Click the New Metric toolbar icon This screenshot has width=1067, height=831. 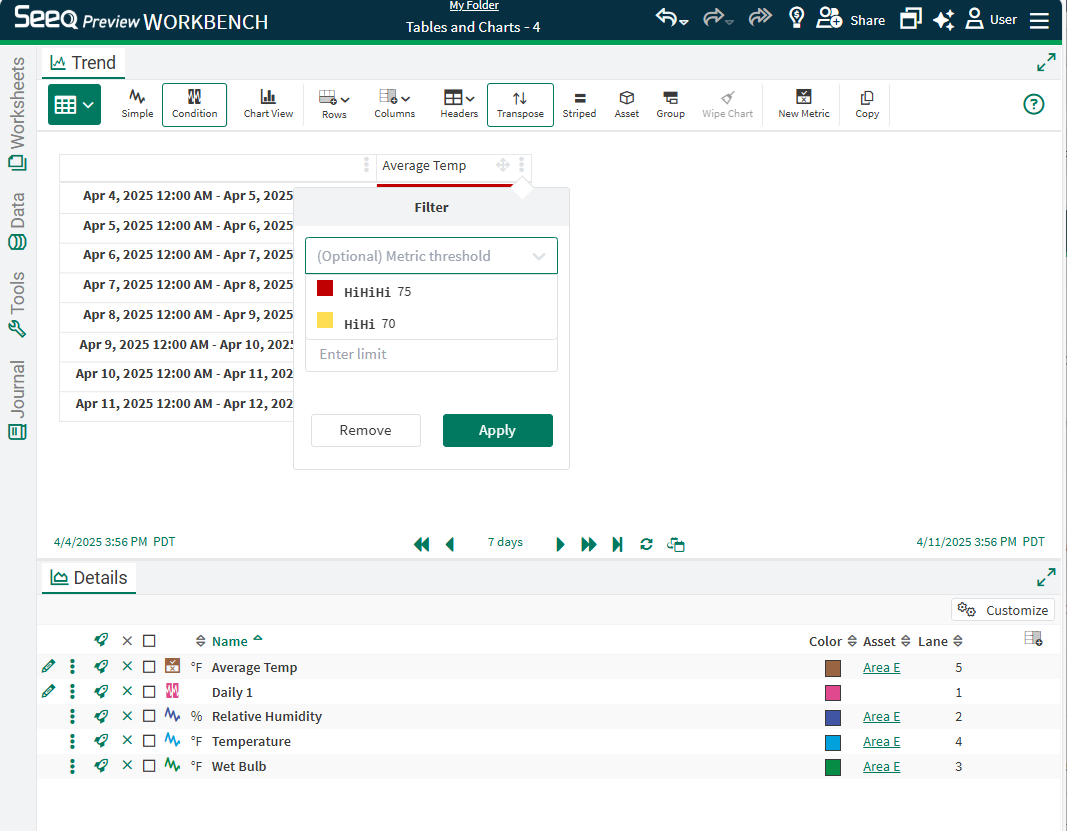pyautogui.click(x=803, y=104)
